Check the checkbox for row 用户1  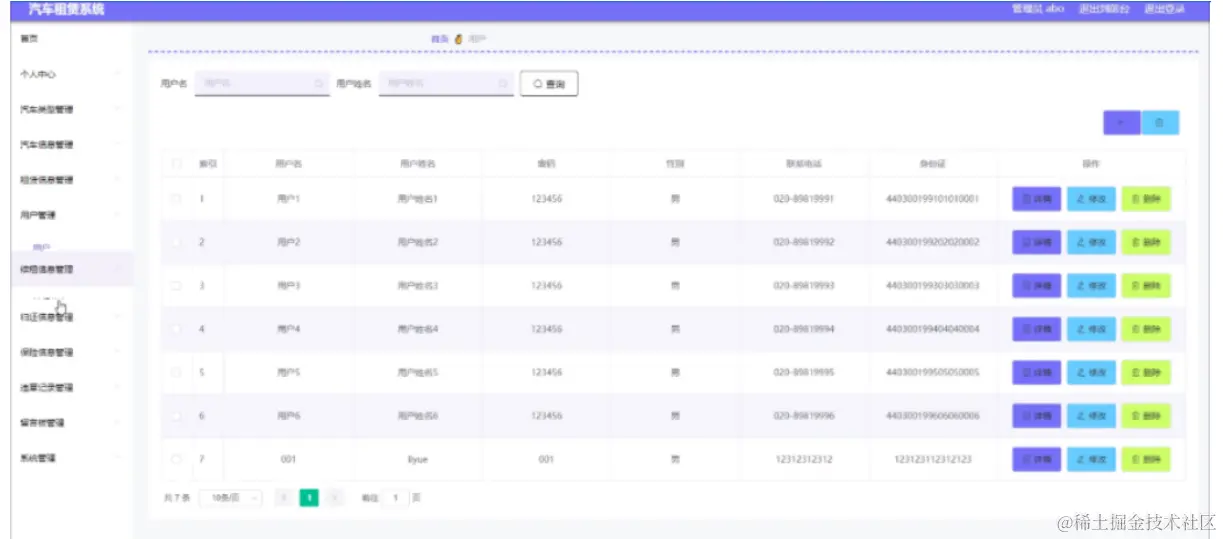(x=176, y=199)
